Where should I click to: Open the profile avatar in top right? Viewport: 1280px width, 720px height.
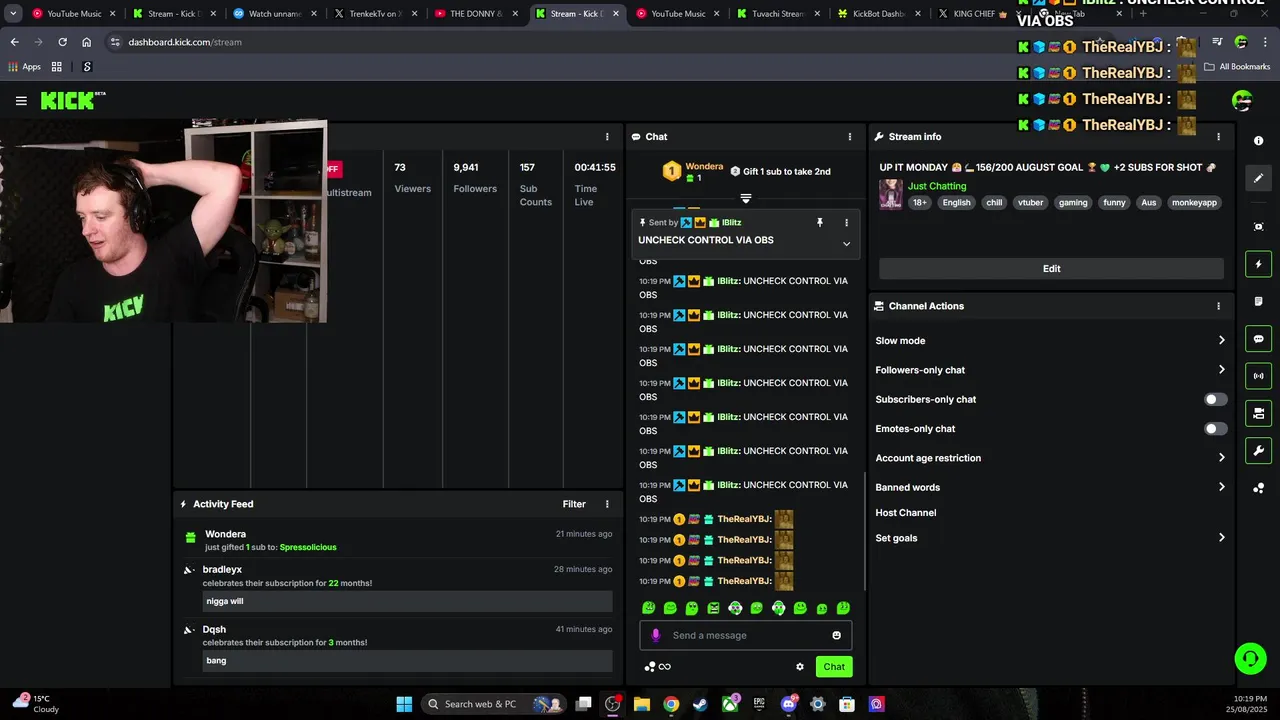click(1243, 100)
